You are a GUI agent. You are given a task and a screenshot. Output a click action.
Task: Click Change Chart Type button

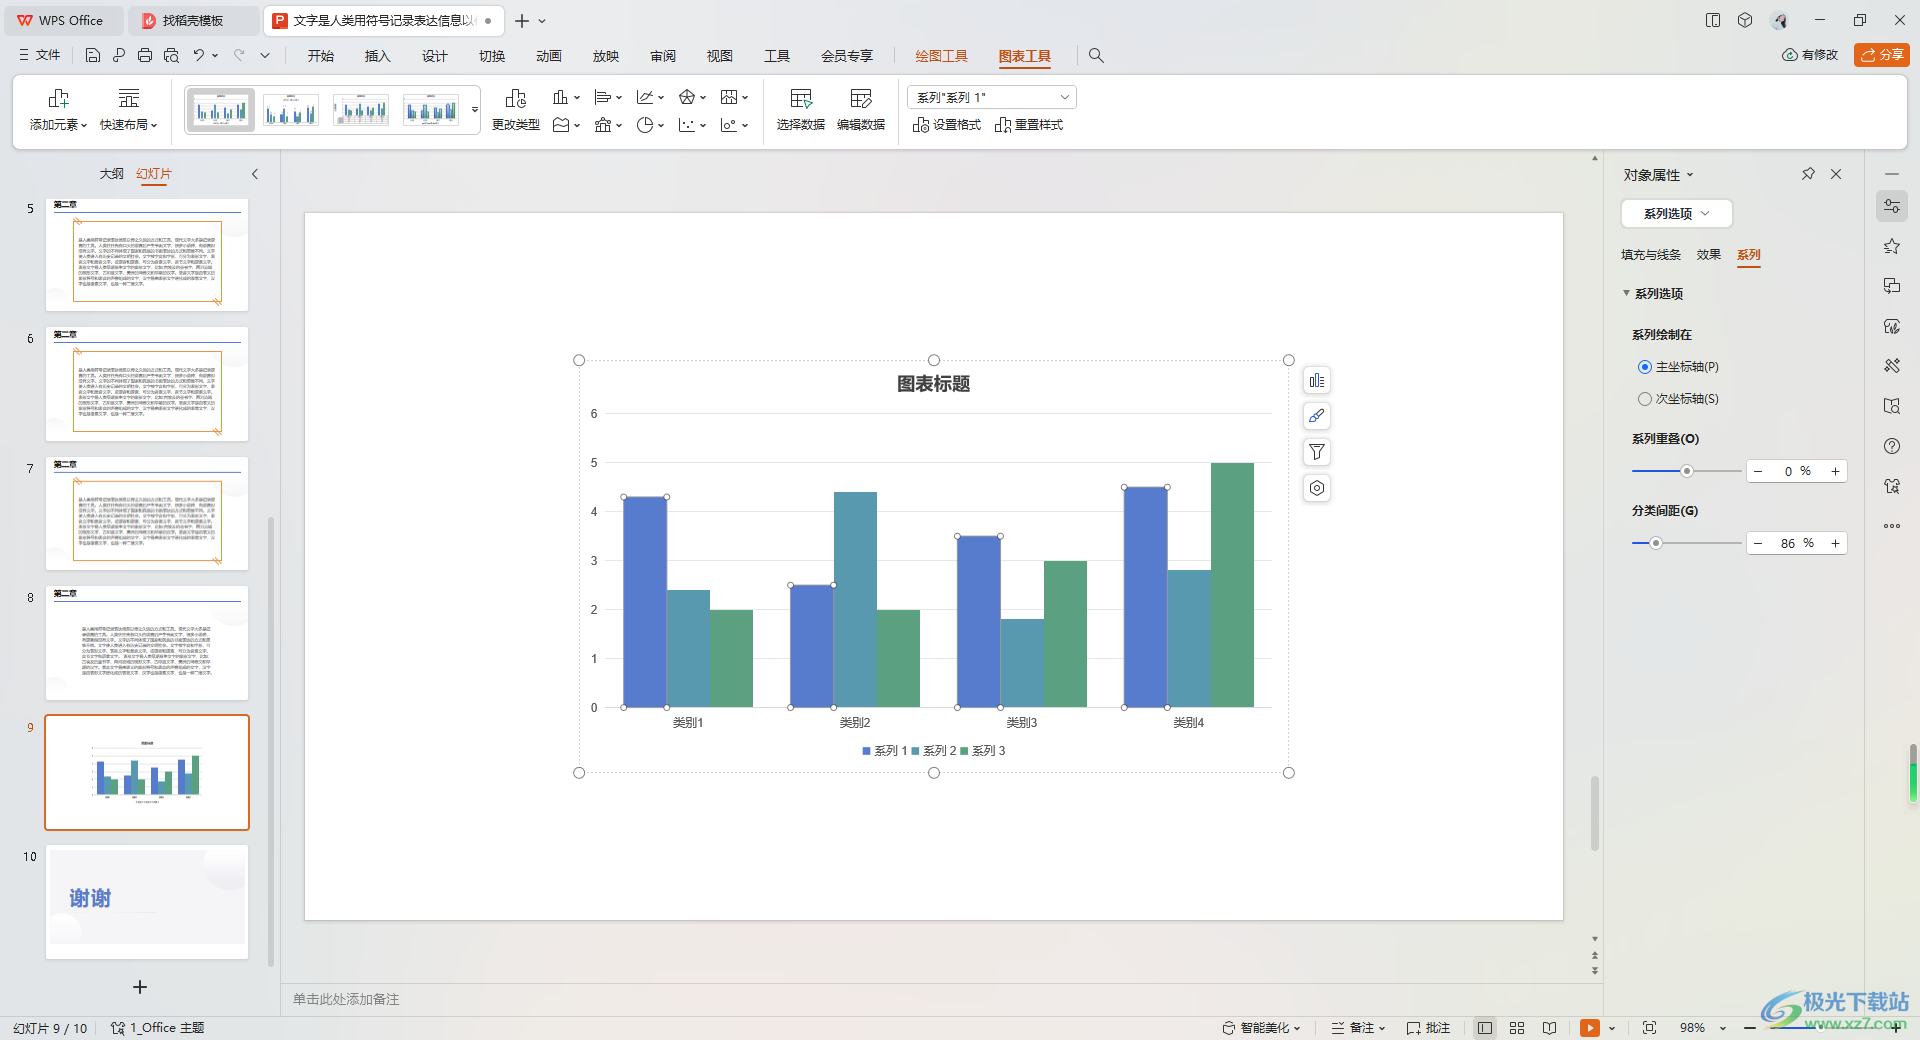(516, 110)
